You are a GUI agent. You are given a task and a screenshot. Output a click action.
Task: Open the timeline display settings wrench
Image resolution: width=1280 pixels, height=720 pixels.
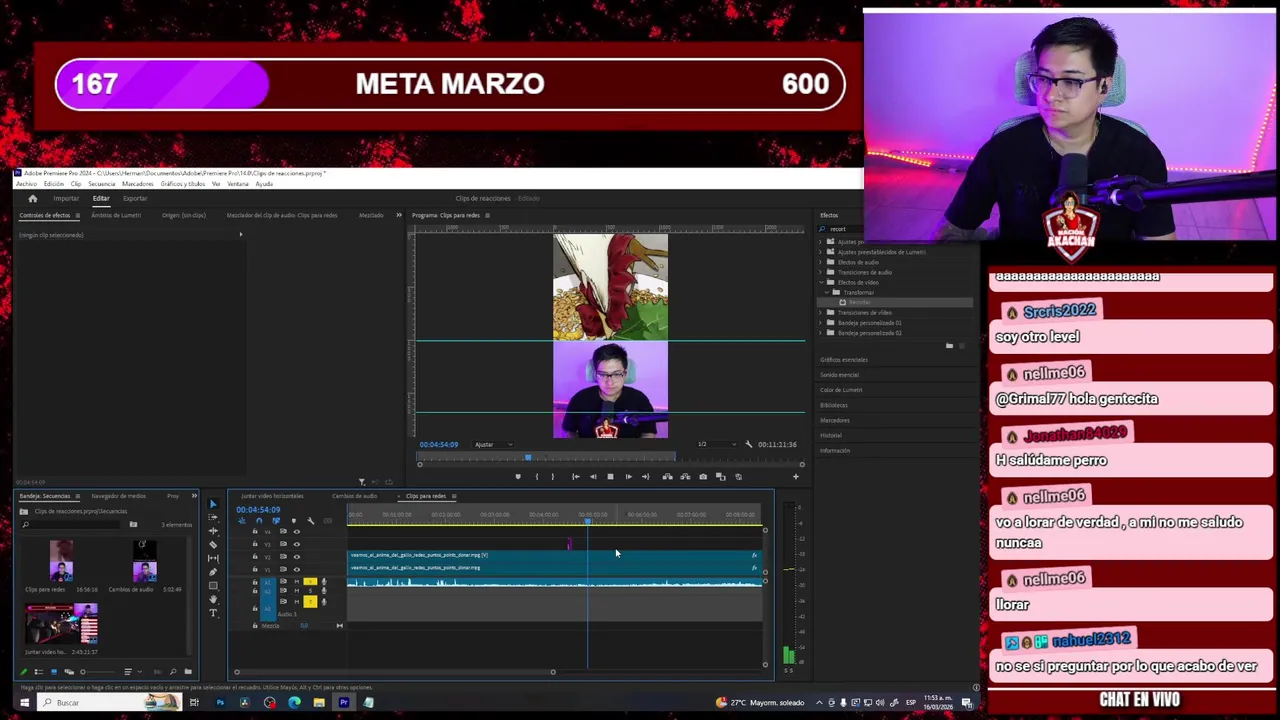[310, 520]
